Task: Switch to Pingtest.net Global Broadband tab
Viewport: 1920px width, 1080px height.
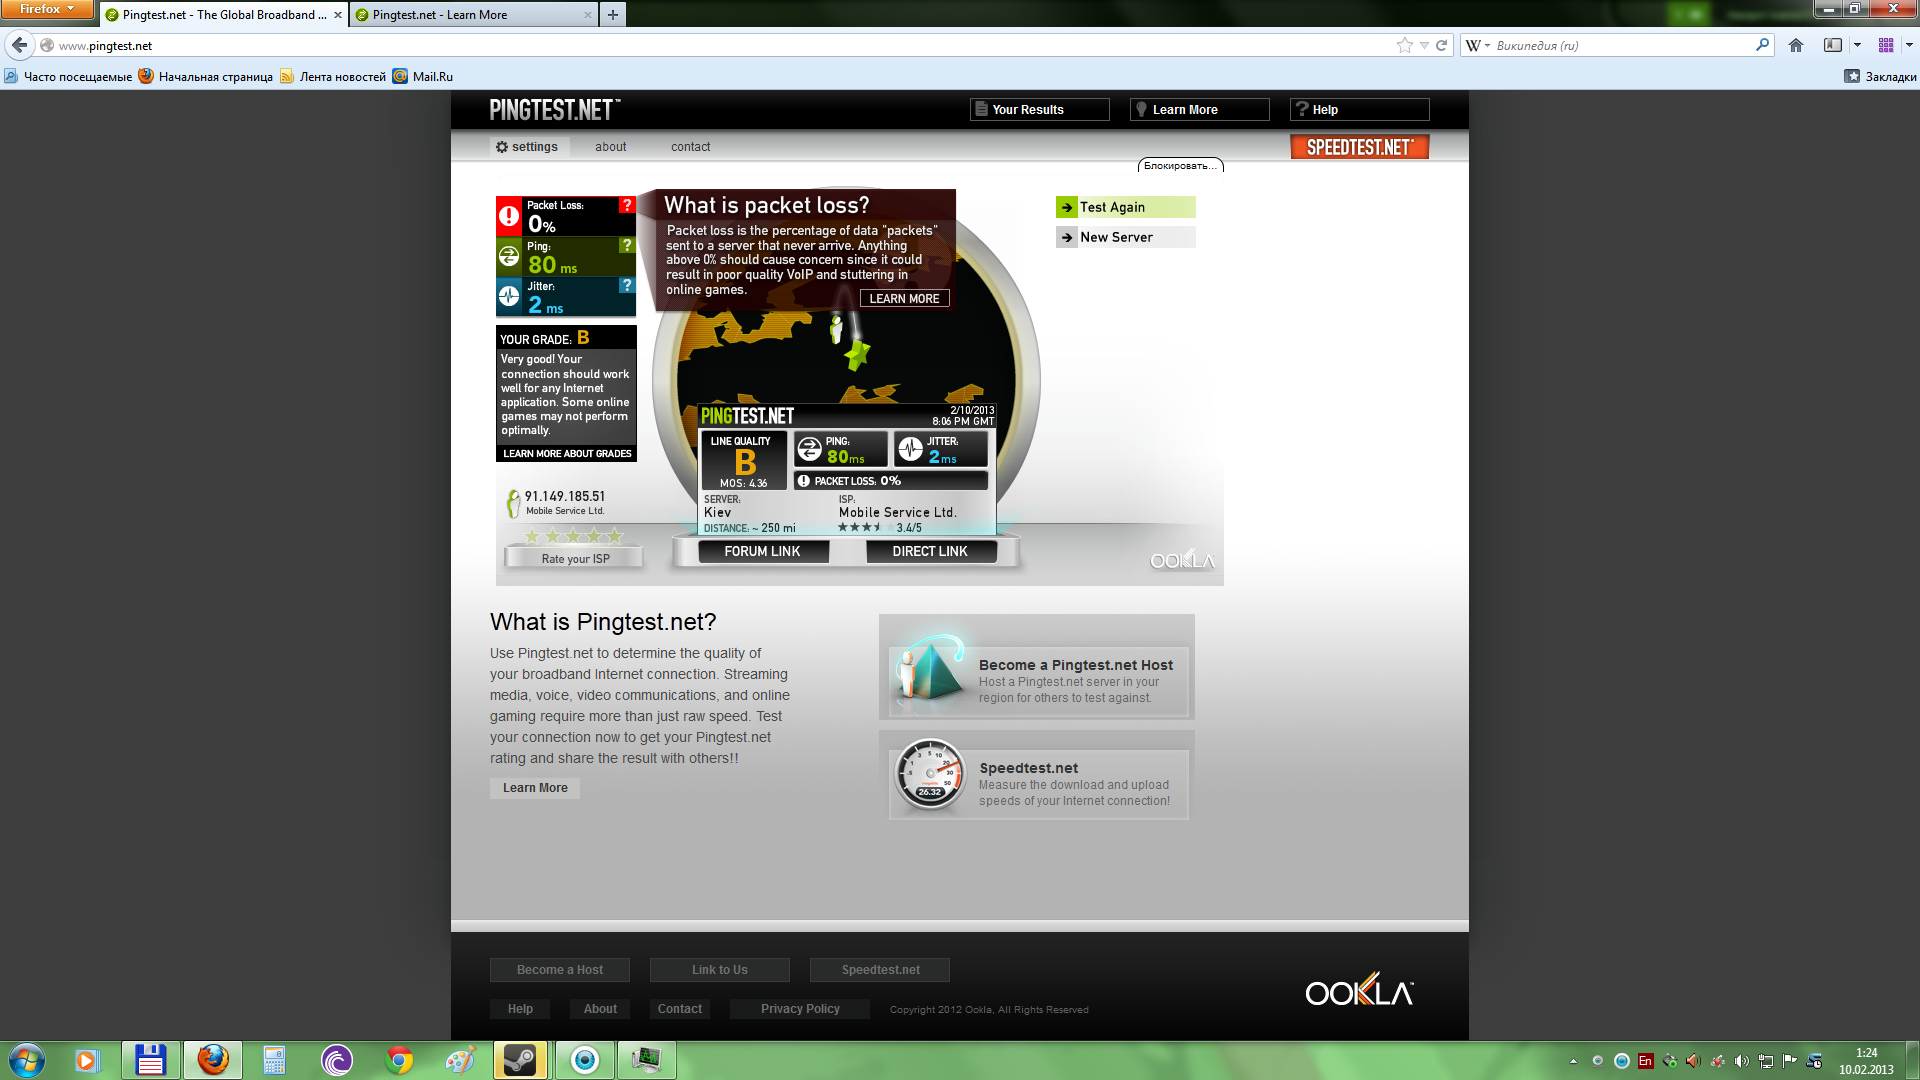Action: tap(223, 15)
